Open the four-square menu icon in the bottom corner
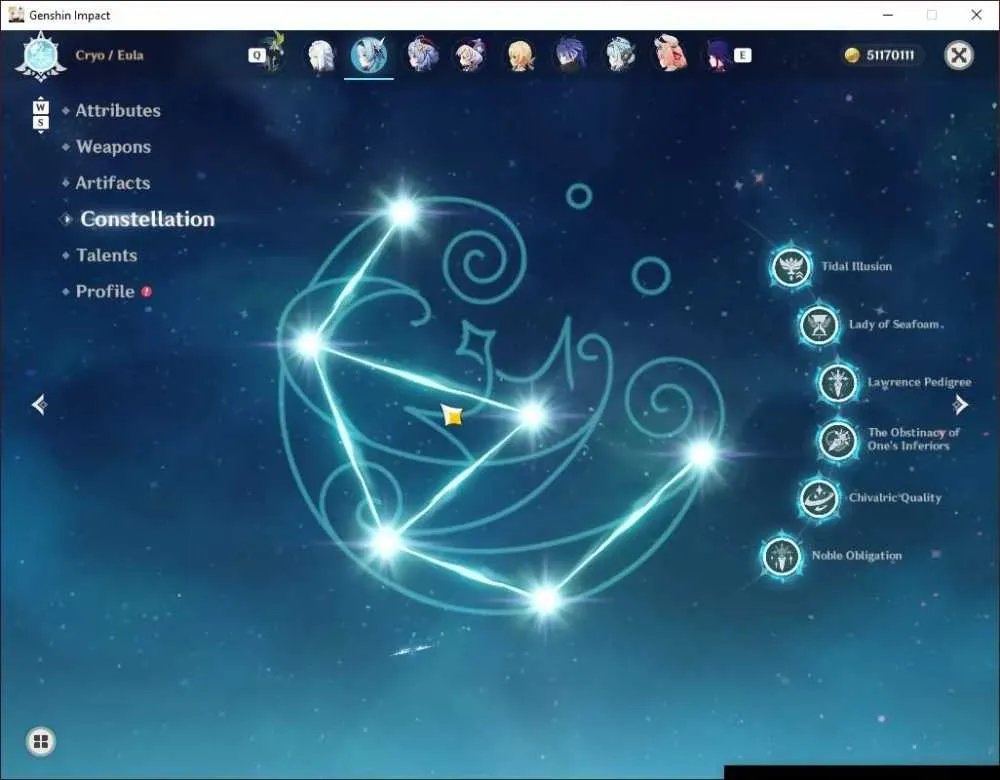 41,741
